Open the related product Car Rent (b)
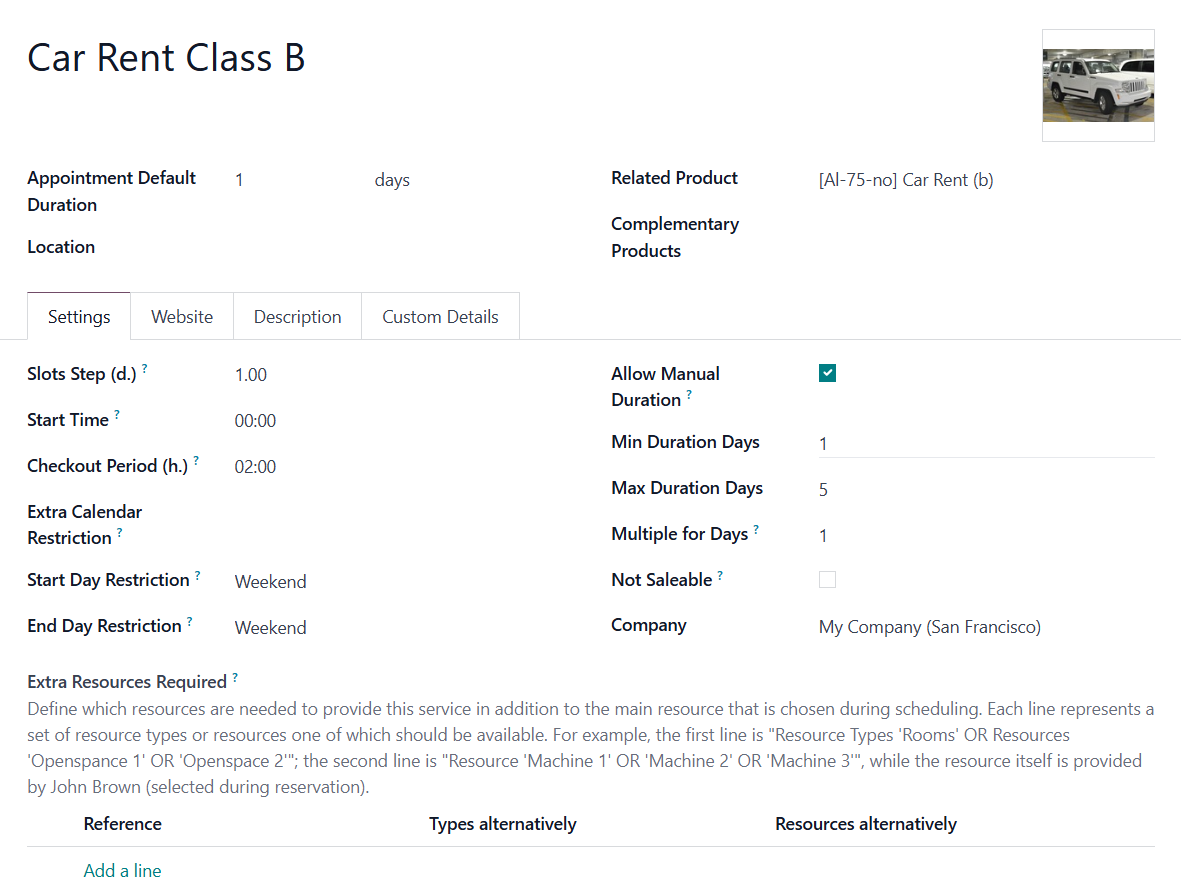The image size is (1181, 893). 905,180
